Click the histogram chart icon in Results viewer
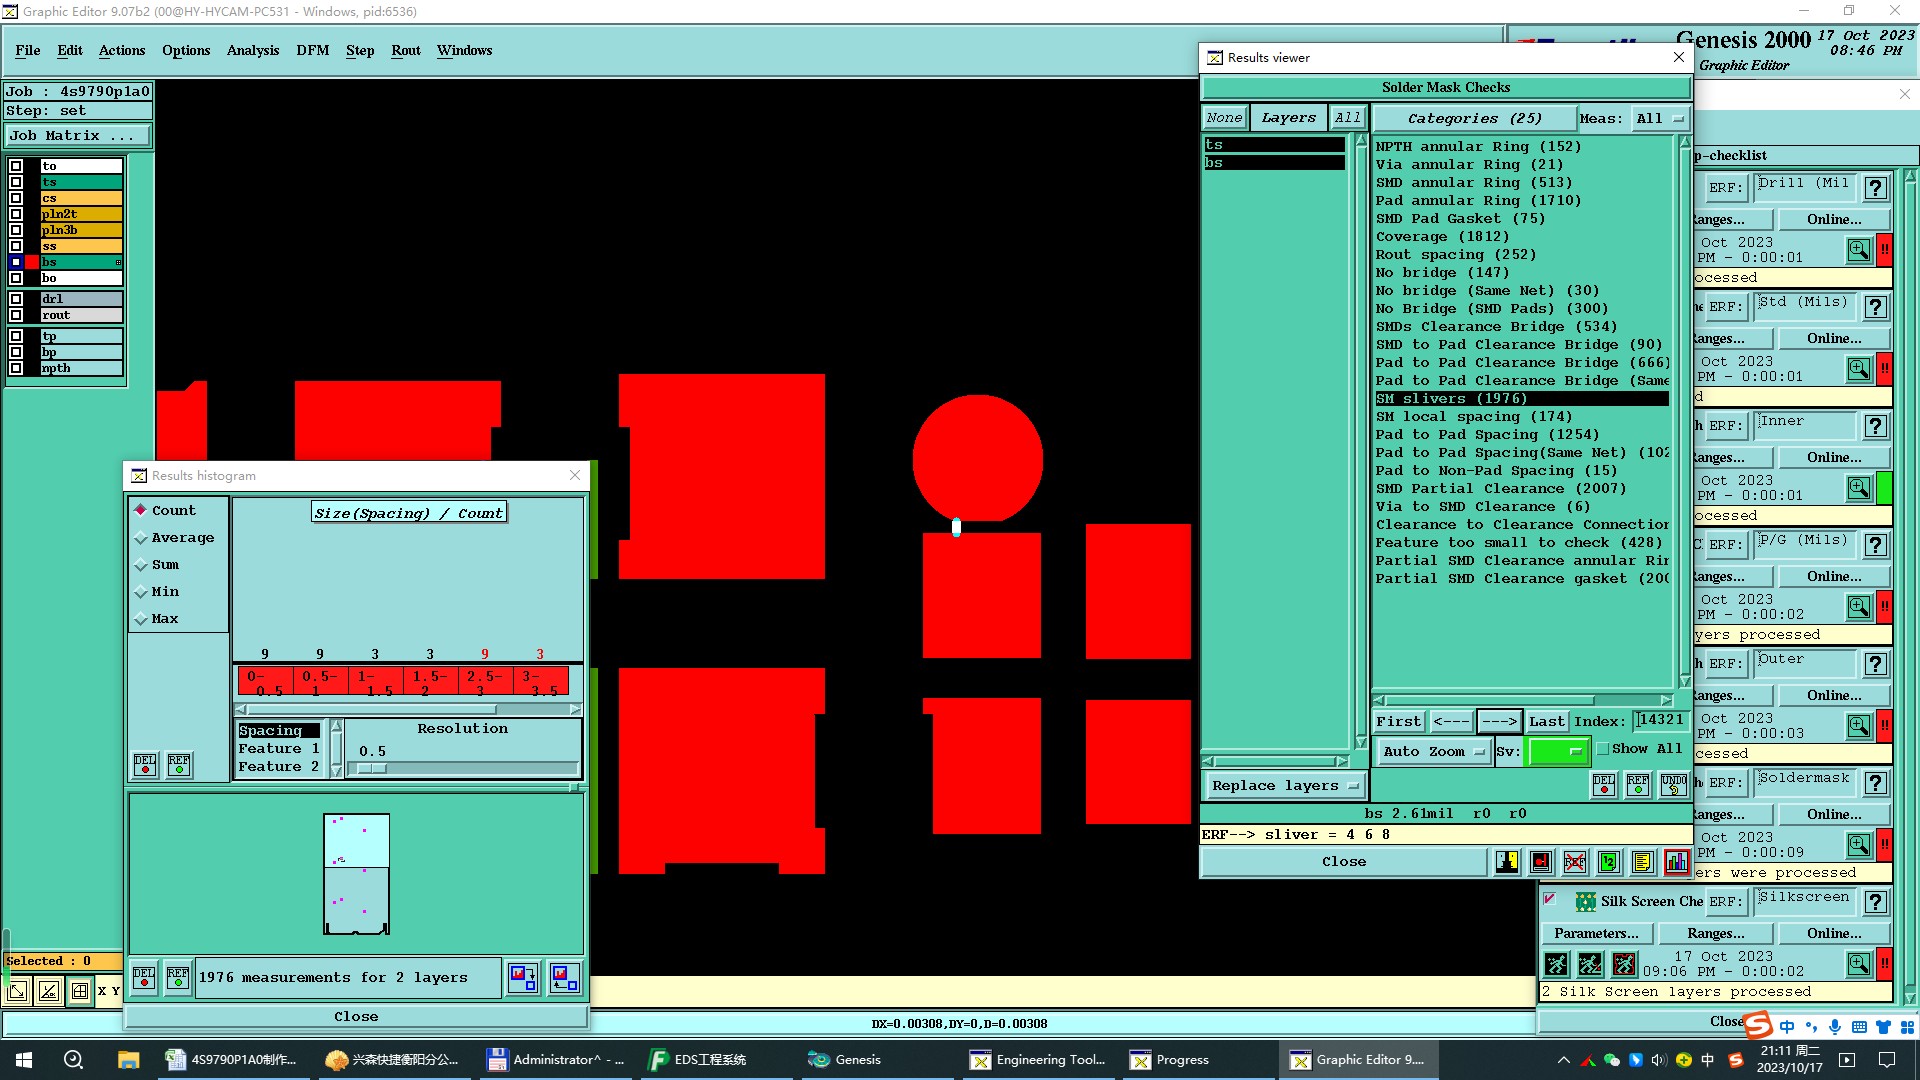1920x1080 pixels. tap(1676, 862)
